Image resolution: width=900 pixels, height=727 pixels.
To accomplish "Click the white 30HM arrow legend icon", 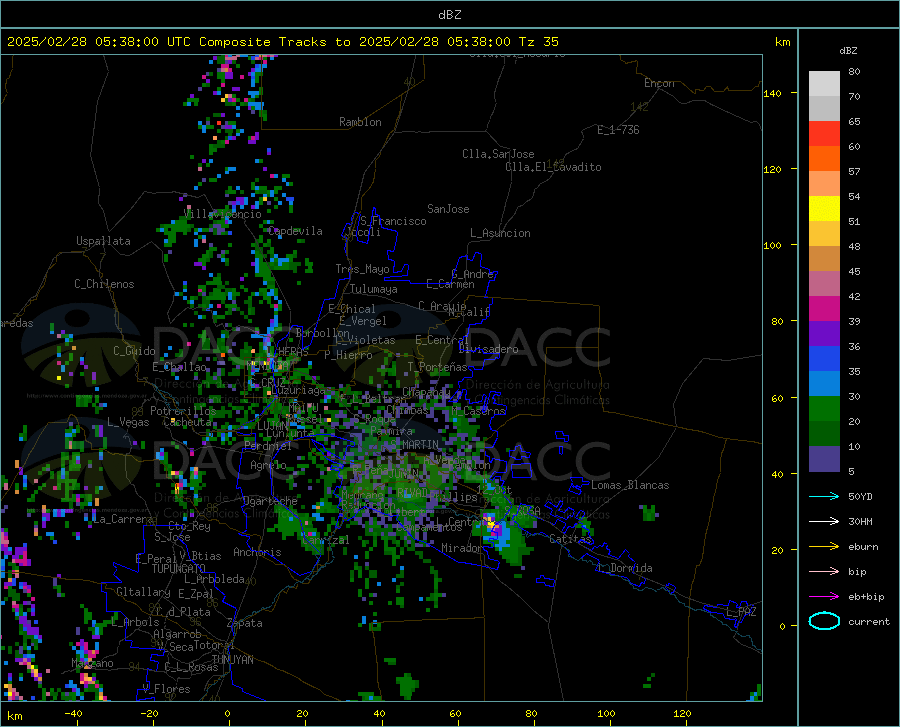I will [x=824, y=522].
